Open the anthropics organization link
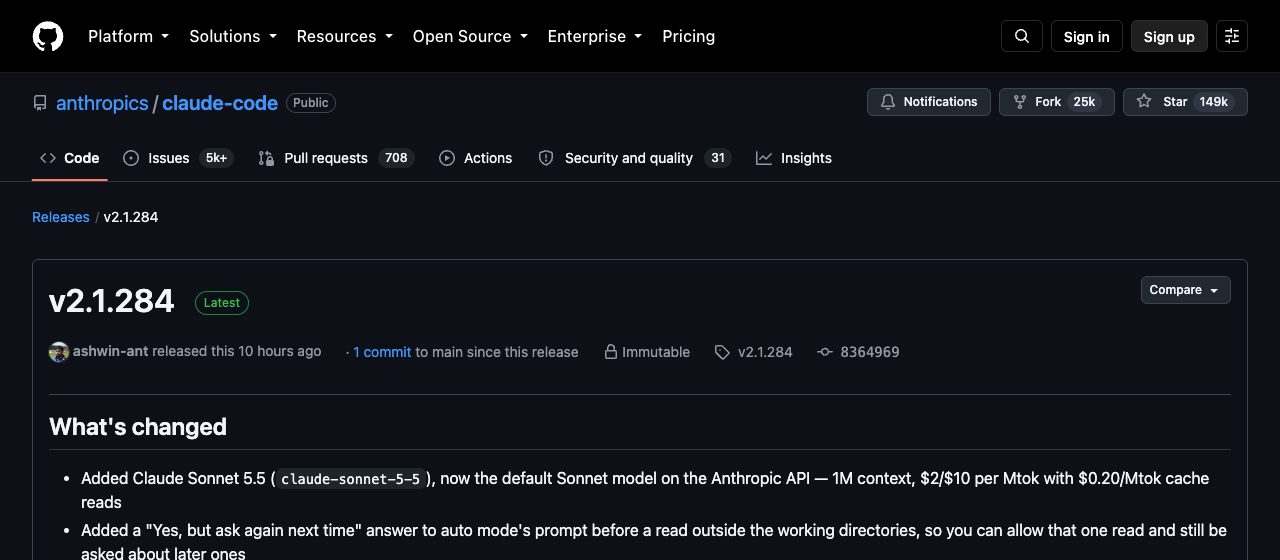The height and width of the screenshot is (560, 1280). tap(102, 103)
